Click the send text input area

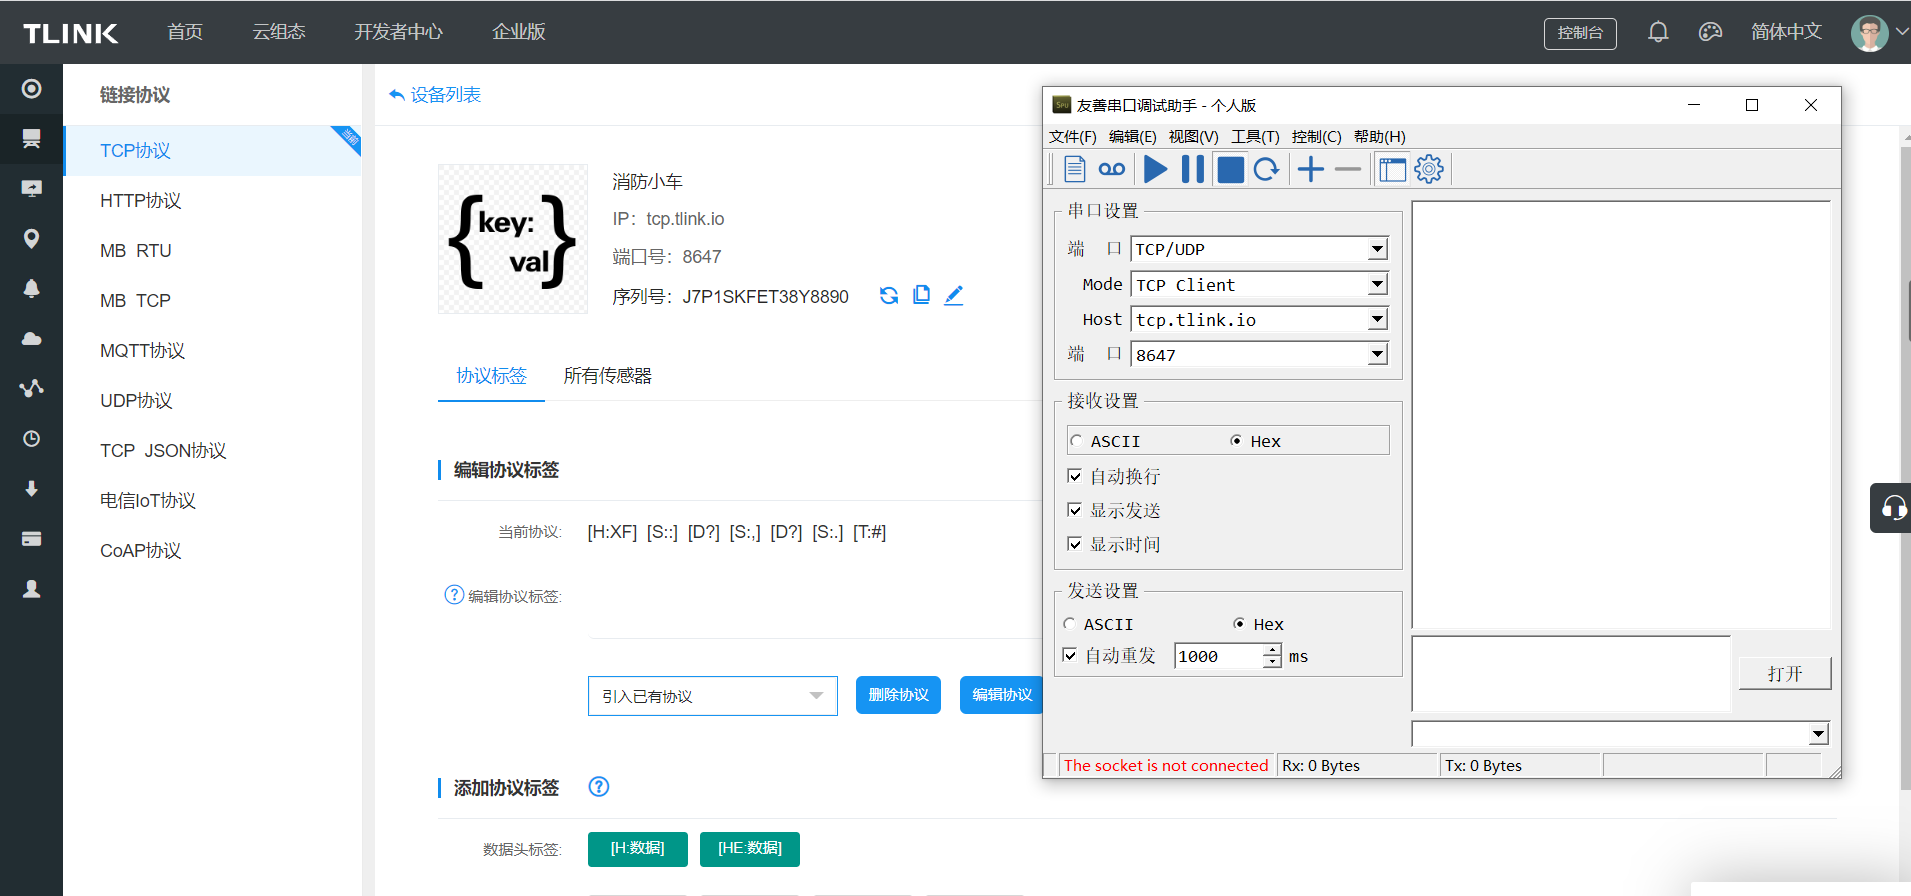click(x=1571, y=673)
